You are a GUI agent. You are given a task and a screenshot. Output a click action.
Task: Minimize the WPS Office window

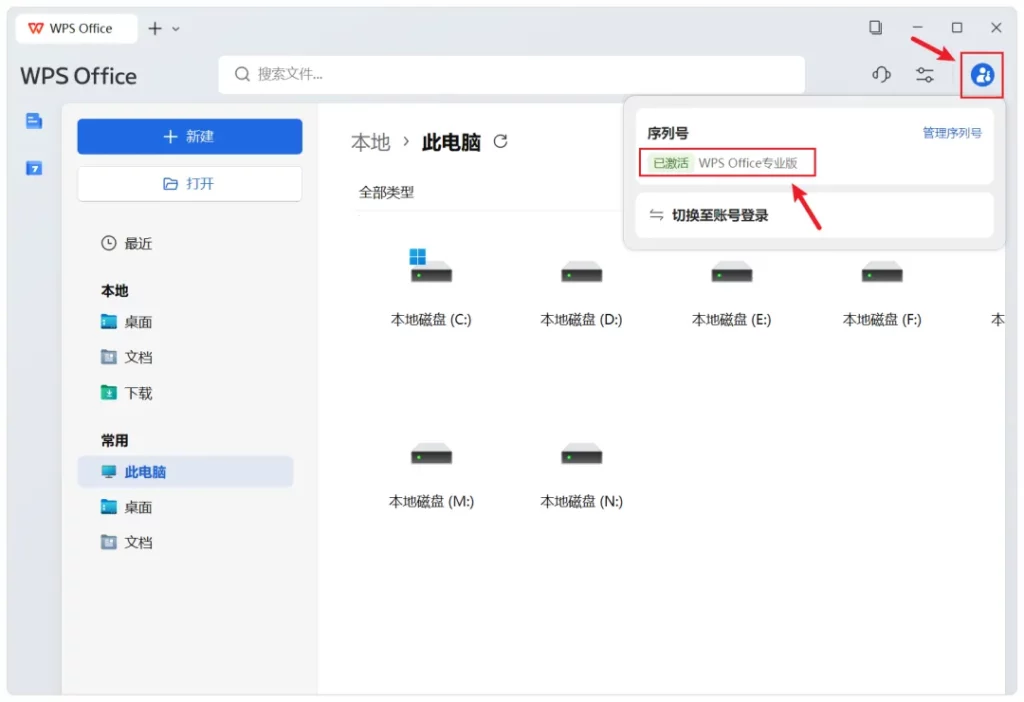click(917, 27)
